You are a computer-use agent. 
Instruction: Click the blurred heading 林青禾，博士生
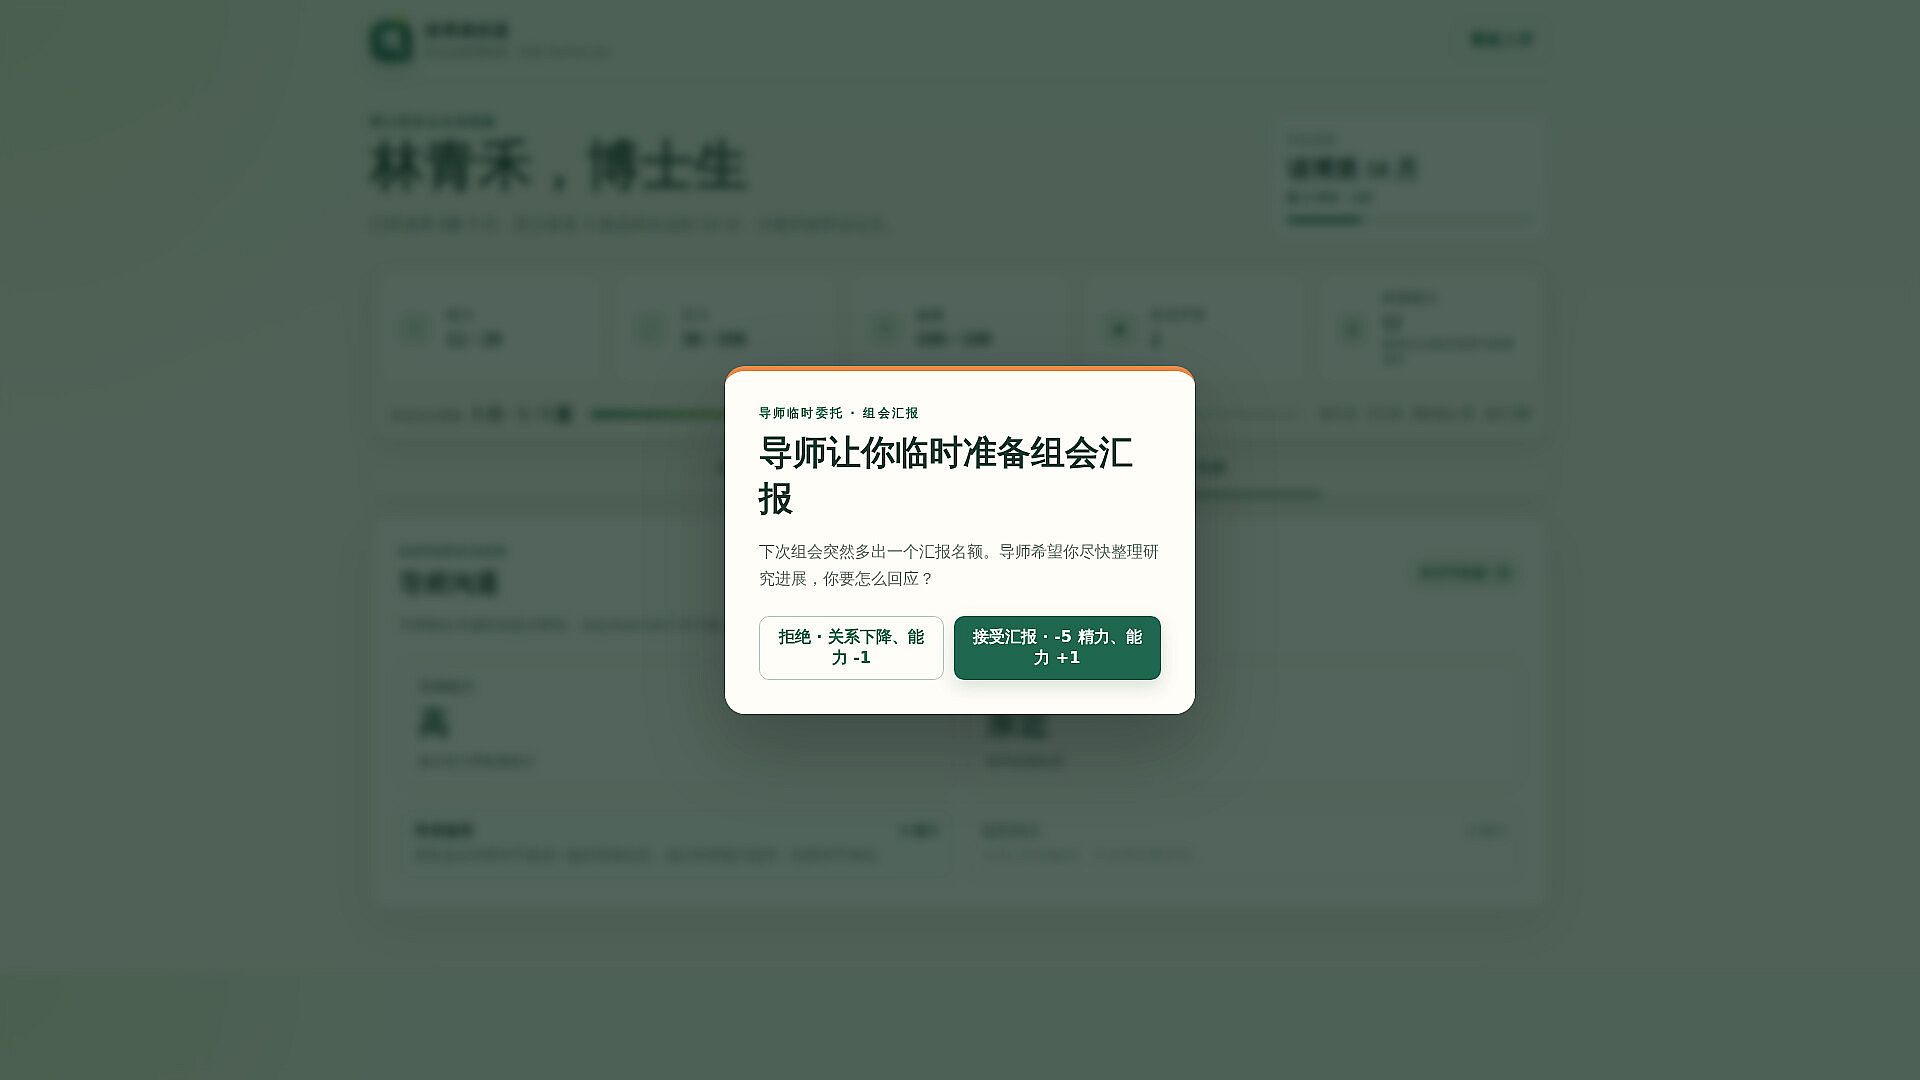tap(558, 166)
